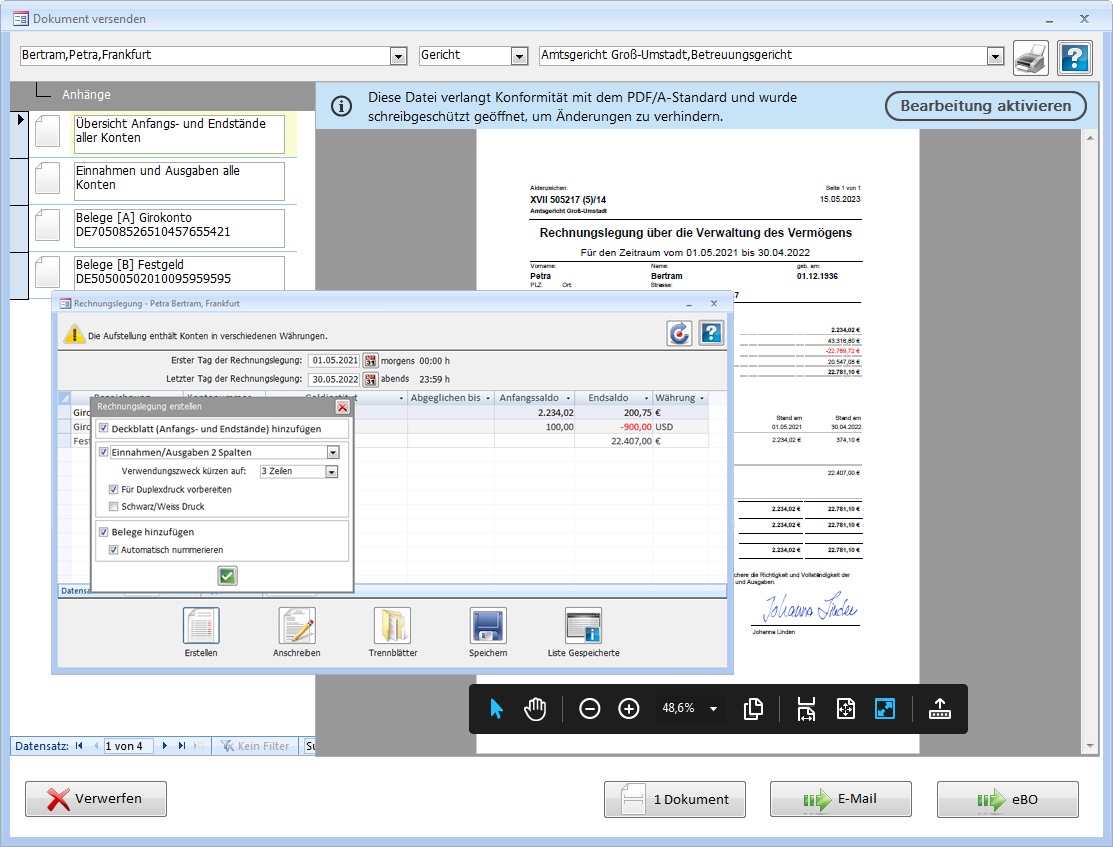Zoom in on the PDF preview

tap(628, 709)
